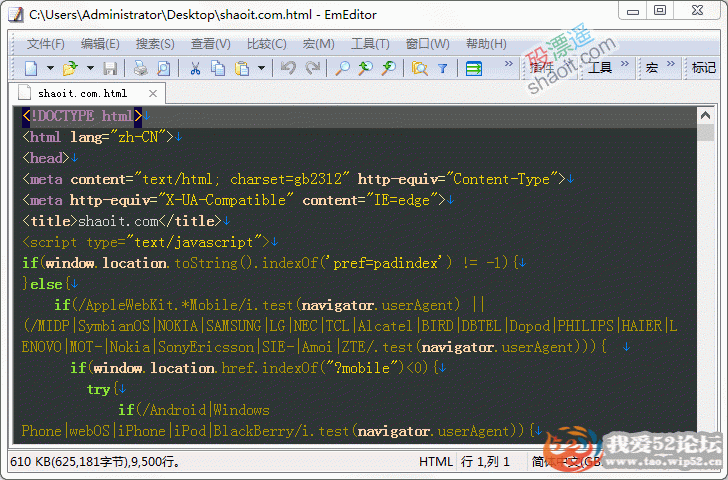Click the <html lang="zh-CN"> line
728x480 pixels.
point(102,137)
